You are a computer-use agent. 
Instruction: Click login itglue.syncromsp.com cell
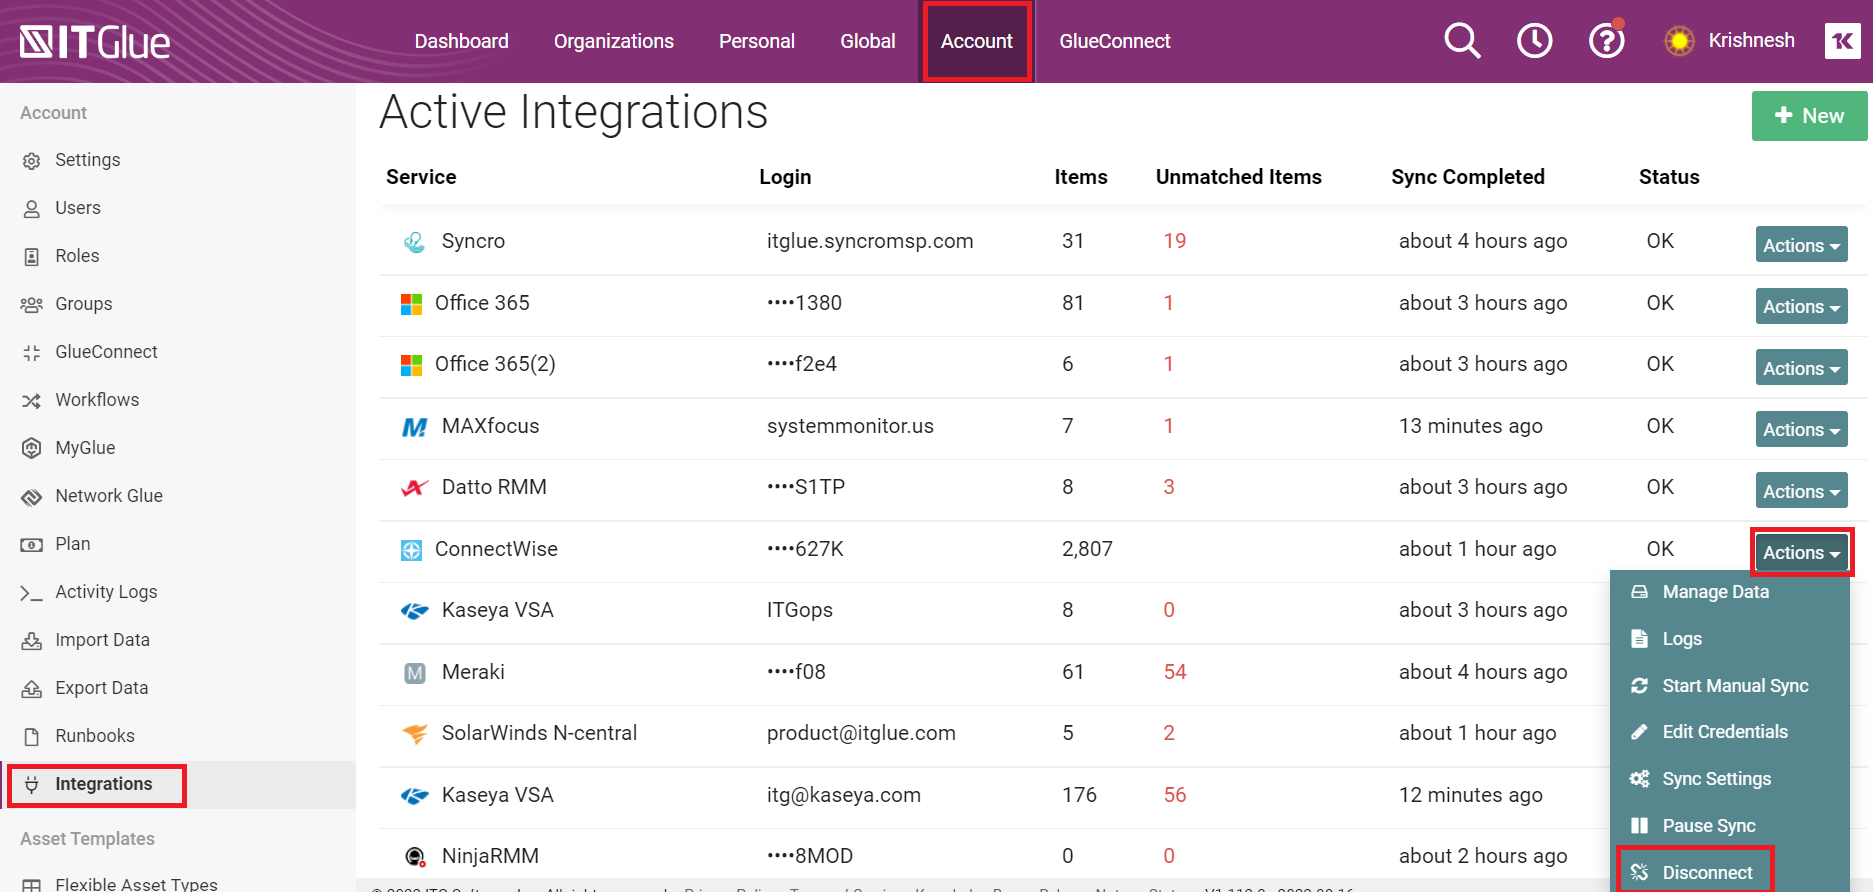(x=870, y=241)
